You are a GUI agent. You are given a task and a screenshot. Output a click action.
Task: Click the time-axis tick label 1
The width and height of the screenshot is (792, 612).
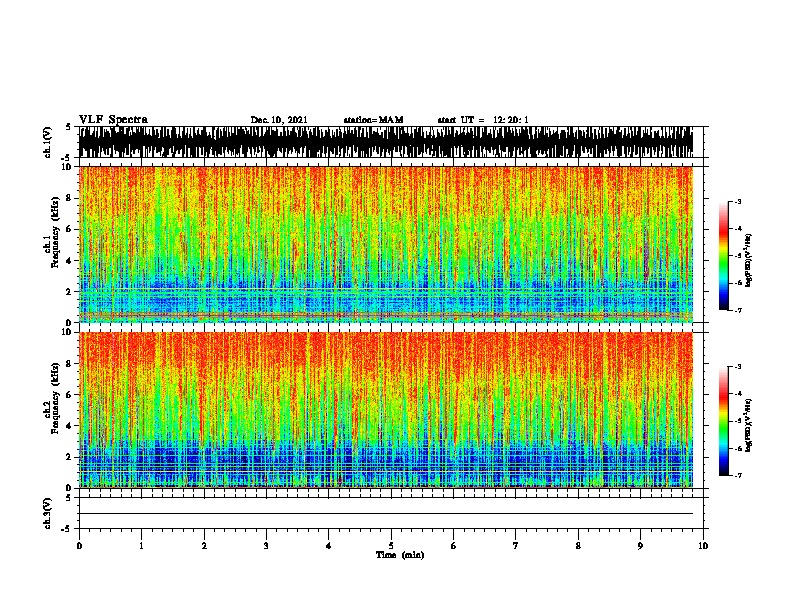[141, 546]
